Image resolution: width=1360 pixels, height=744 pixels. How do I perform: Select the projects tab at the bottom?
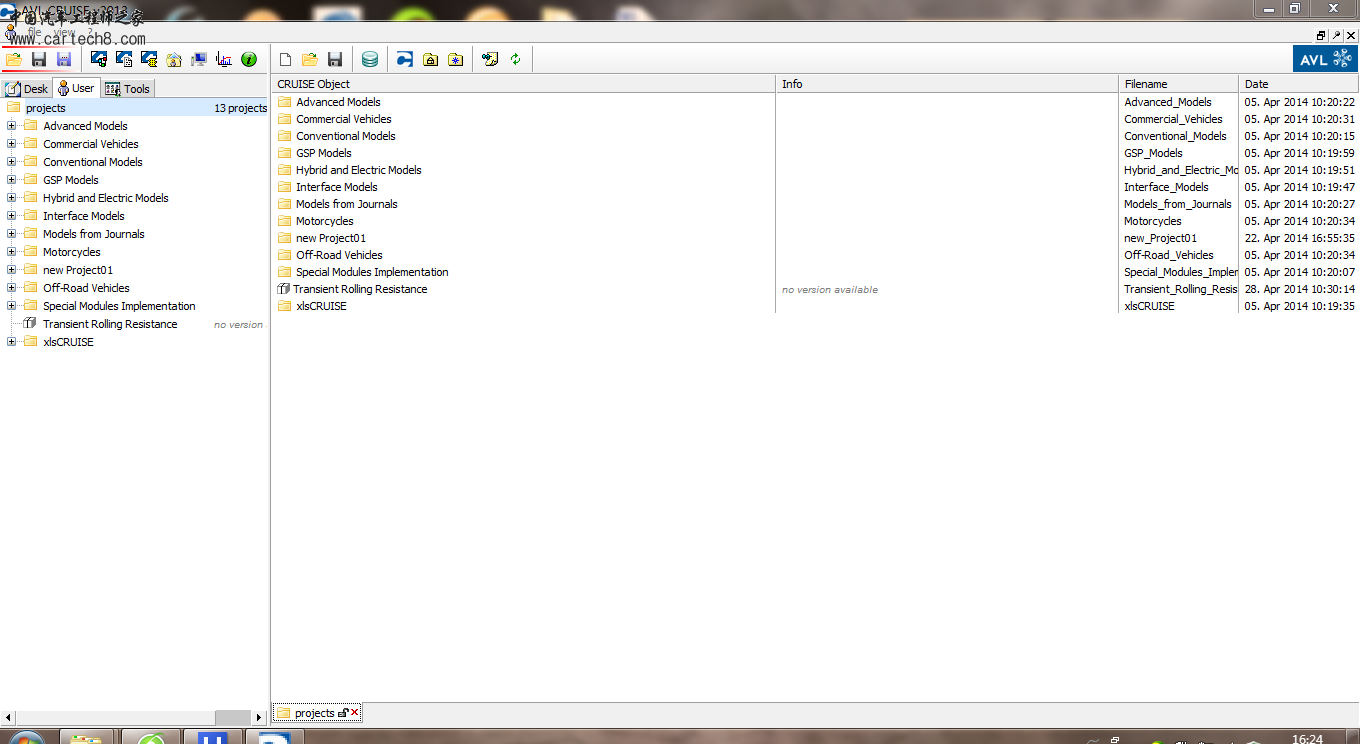[x=315, y=713]
